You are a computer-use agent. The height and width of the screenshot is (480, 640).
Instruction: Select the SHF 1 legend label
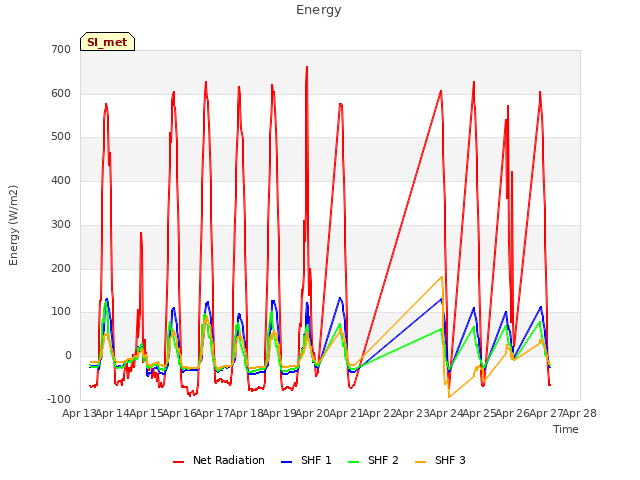point(316,460)
